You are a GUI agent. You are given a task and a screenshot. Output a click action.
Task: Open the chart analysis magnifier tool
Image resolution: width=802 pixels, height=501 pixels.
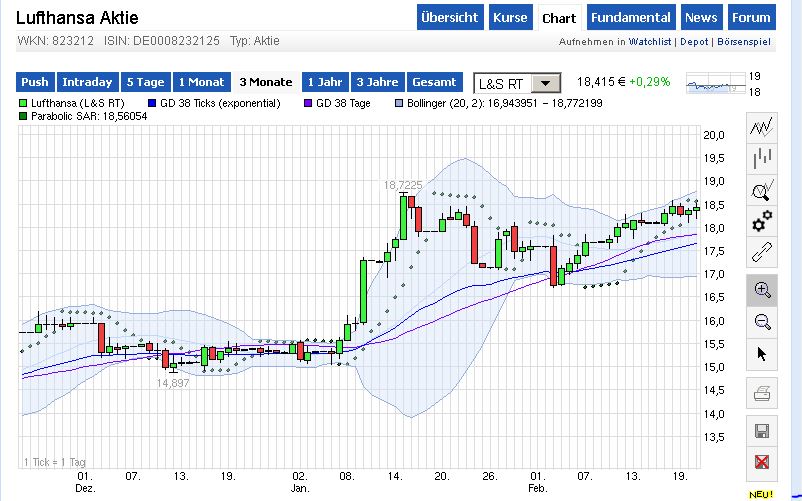(763, 189)
